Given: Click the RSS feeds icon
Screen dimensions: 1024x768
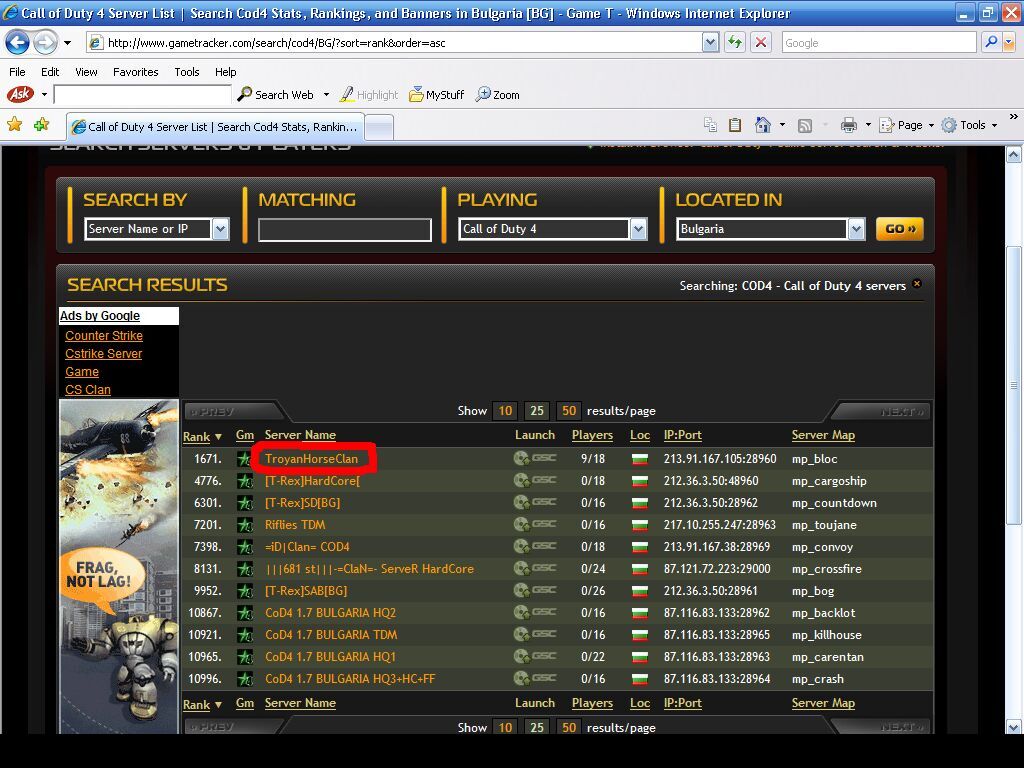Looking at the screenshot, I should [805, 125].
